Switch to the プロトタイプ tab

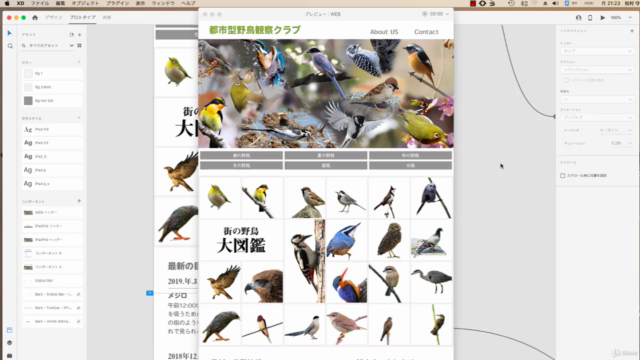coord(82,18)
